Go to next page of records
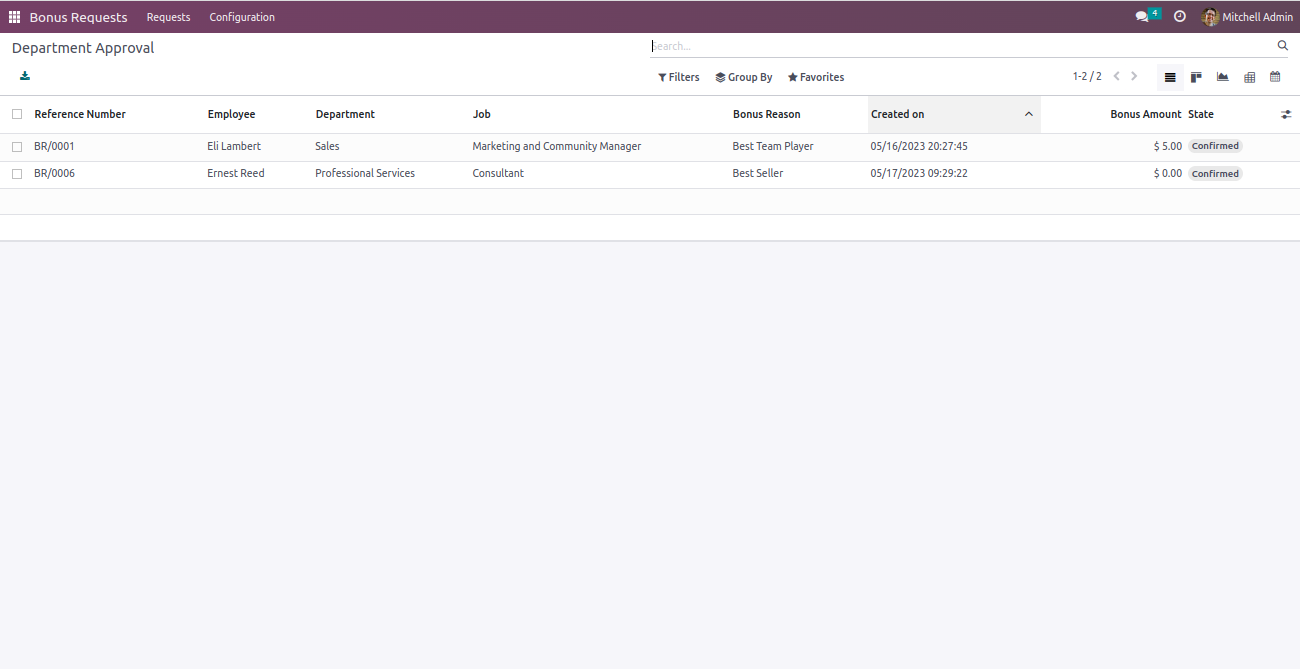Viewport: 1300px width, 669px height. (1134, 76)
